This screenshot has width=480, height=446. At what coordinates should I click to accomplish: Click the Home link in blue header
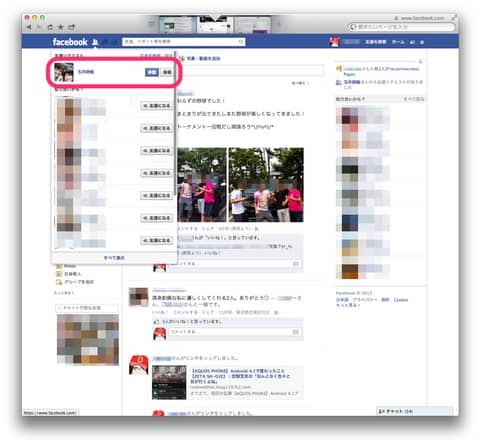(398, 42)
